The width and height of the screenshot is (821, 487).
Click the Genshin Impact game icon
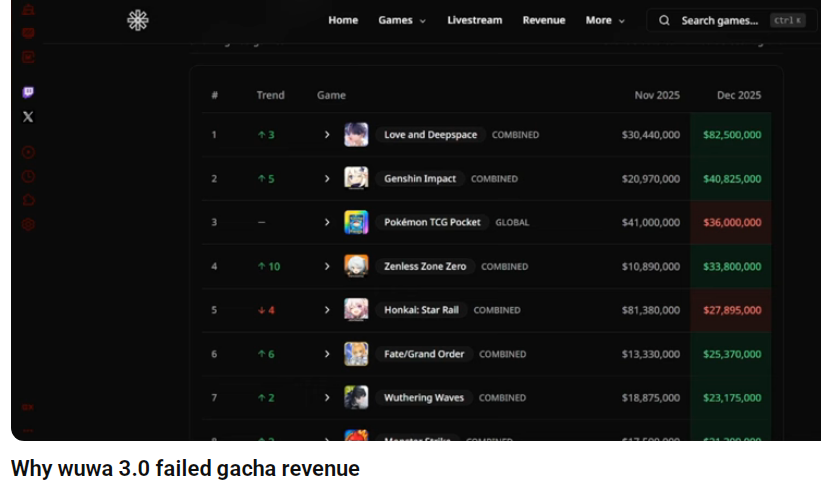[x=356, y=179]
